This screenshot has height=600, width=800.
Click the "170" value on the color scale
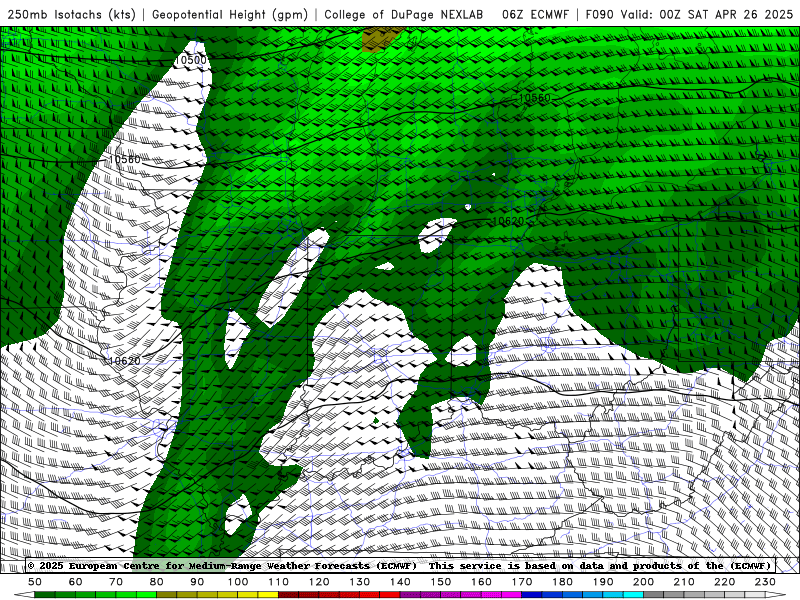click(x=522, y=582)
